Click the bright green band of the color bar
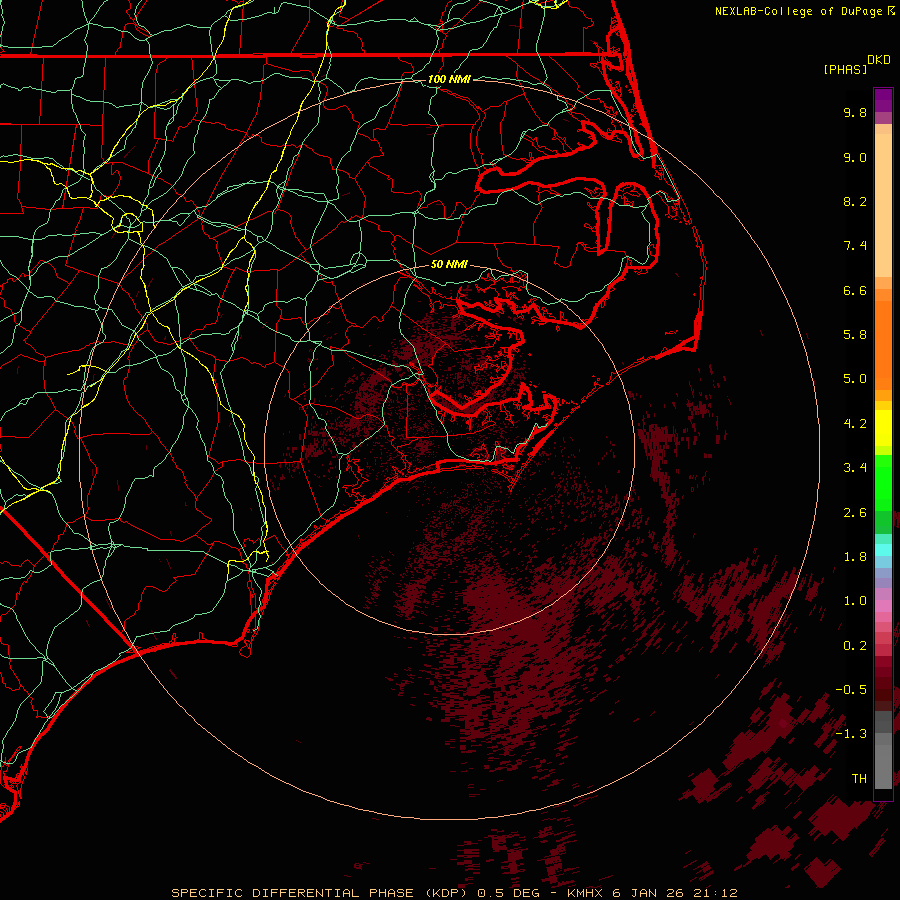The image size is (900, 900). click(883, 483)
